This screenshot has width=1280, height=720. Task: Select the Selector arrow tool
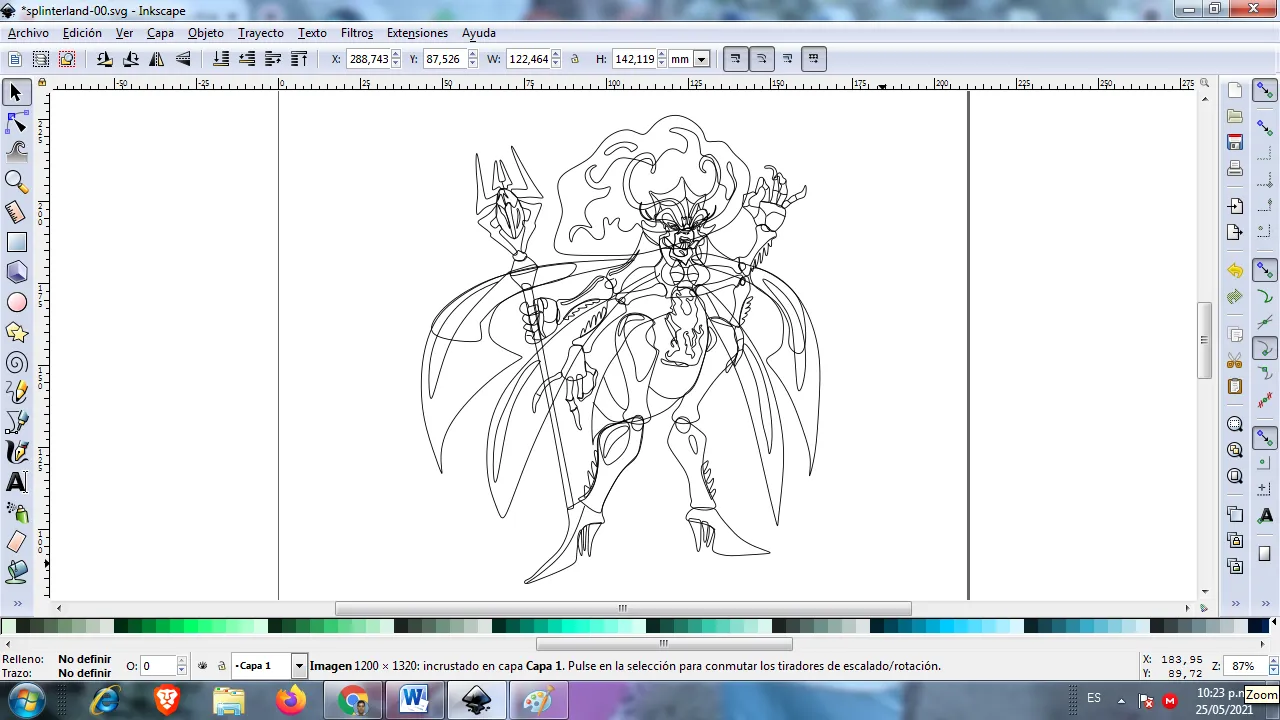(x=16, y=93)
